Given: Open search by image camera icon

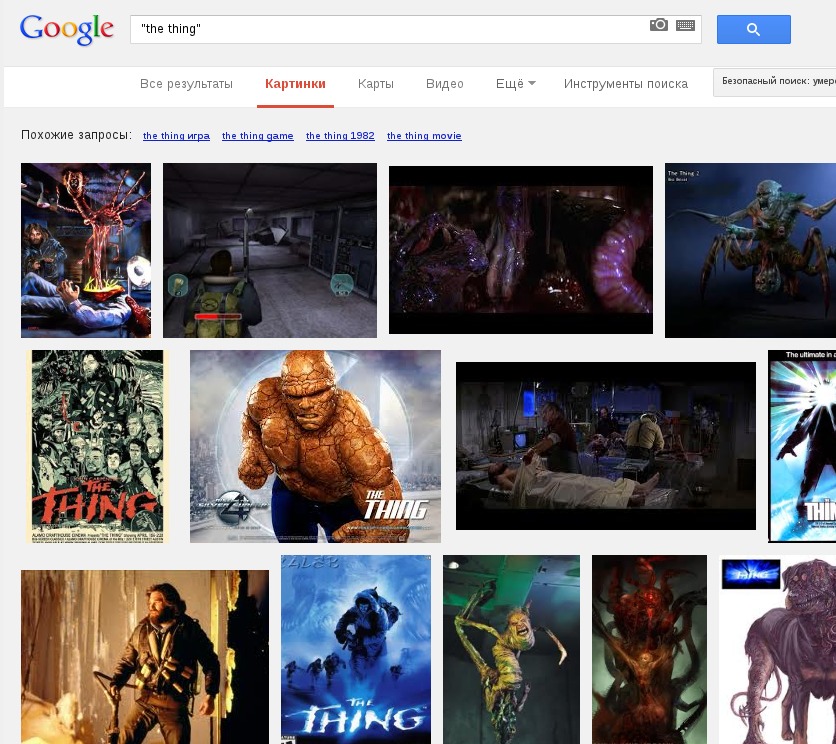Looking at the screenshot, I should coord(658,25).
